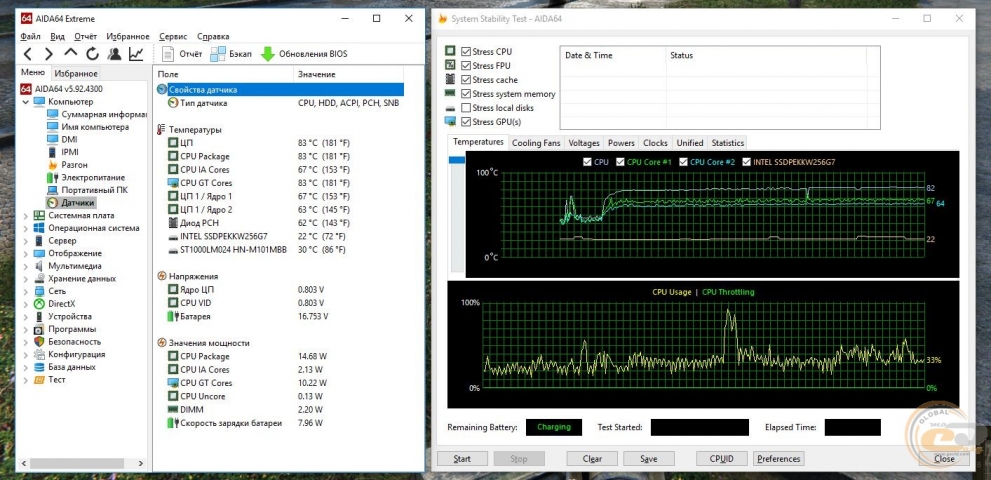Viewport: 991px width, 480px height.
Task: Switch to Powers tab
Action: pos(621,143)
